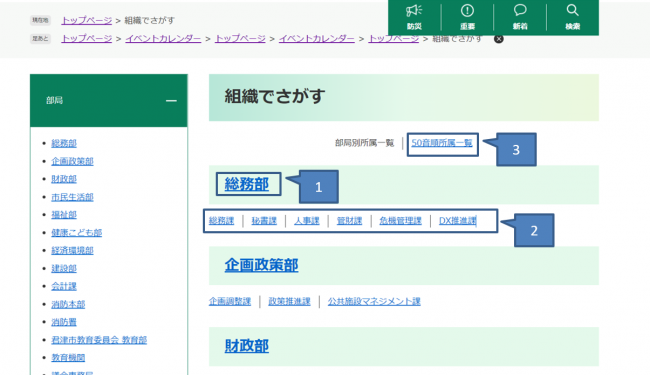Open 消防署 in the sidebar
Image resolution: width=650 pixels, height=375 pixels.
pyautogui.click(x=64, y=322)
